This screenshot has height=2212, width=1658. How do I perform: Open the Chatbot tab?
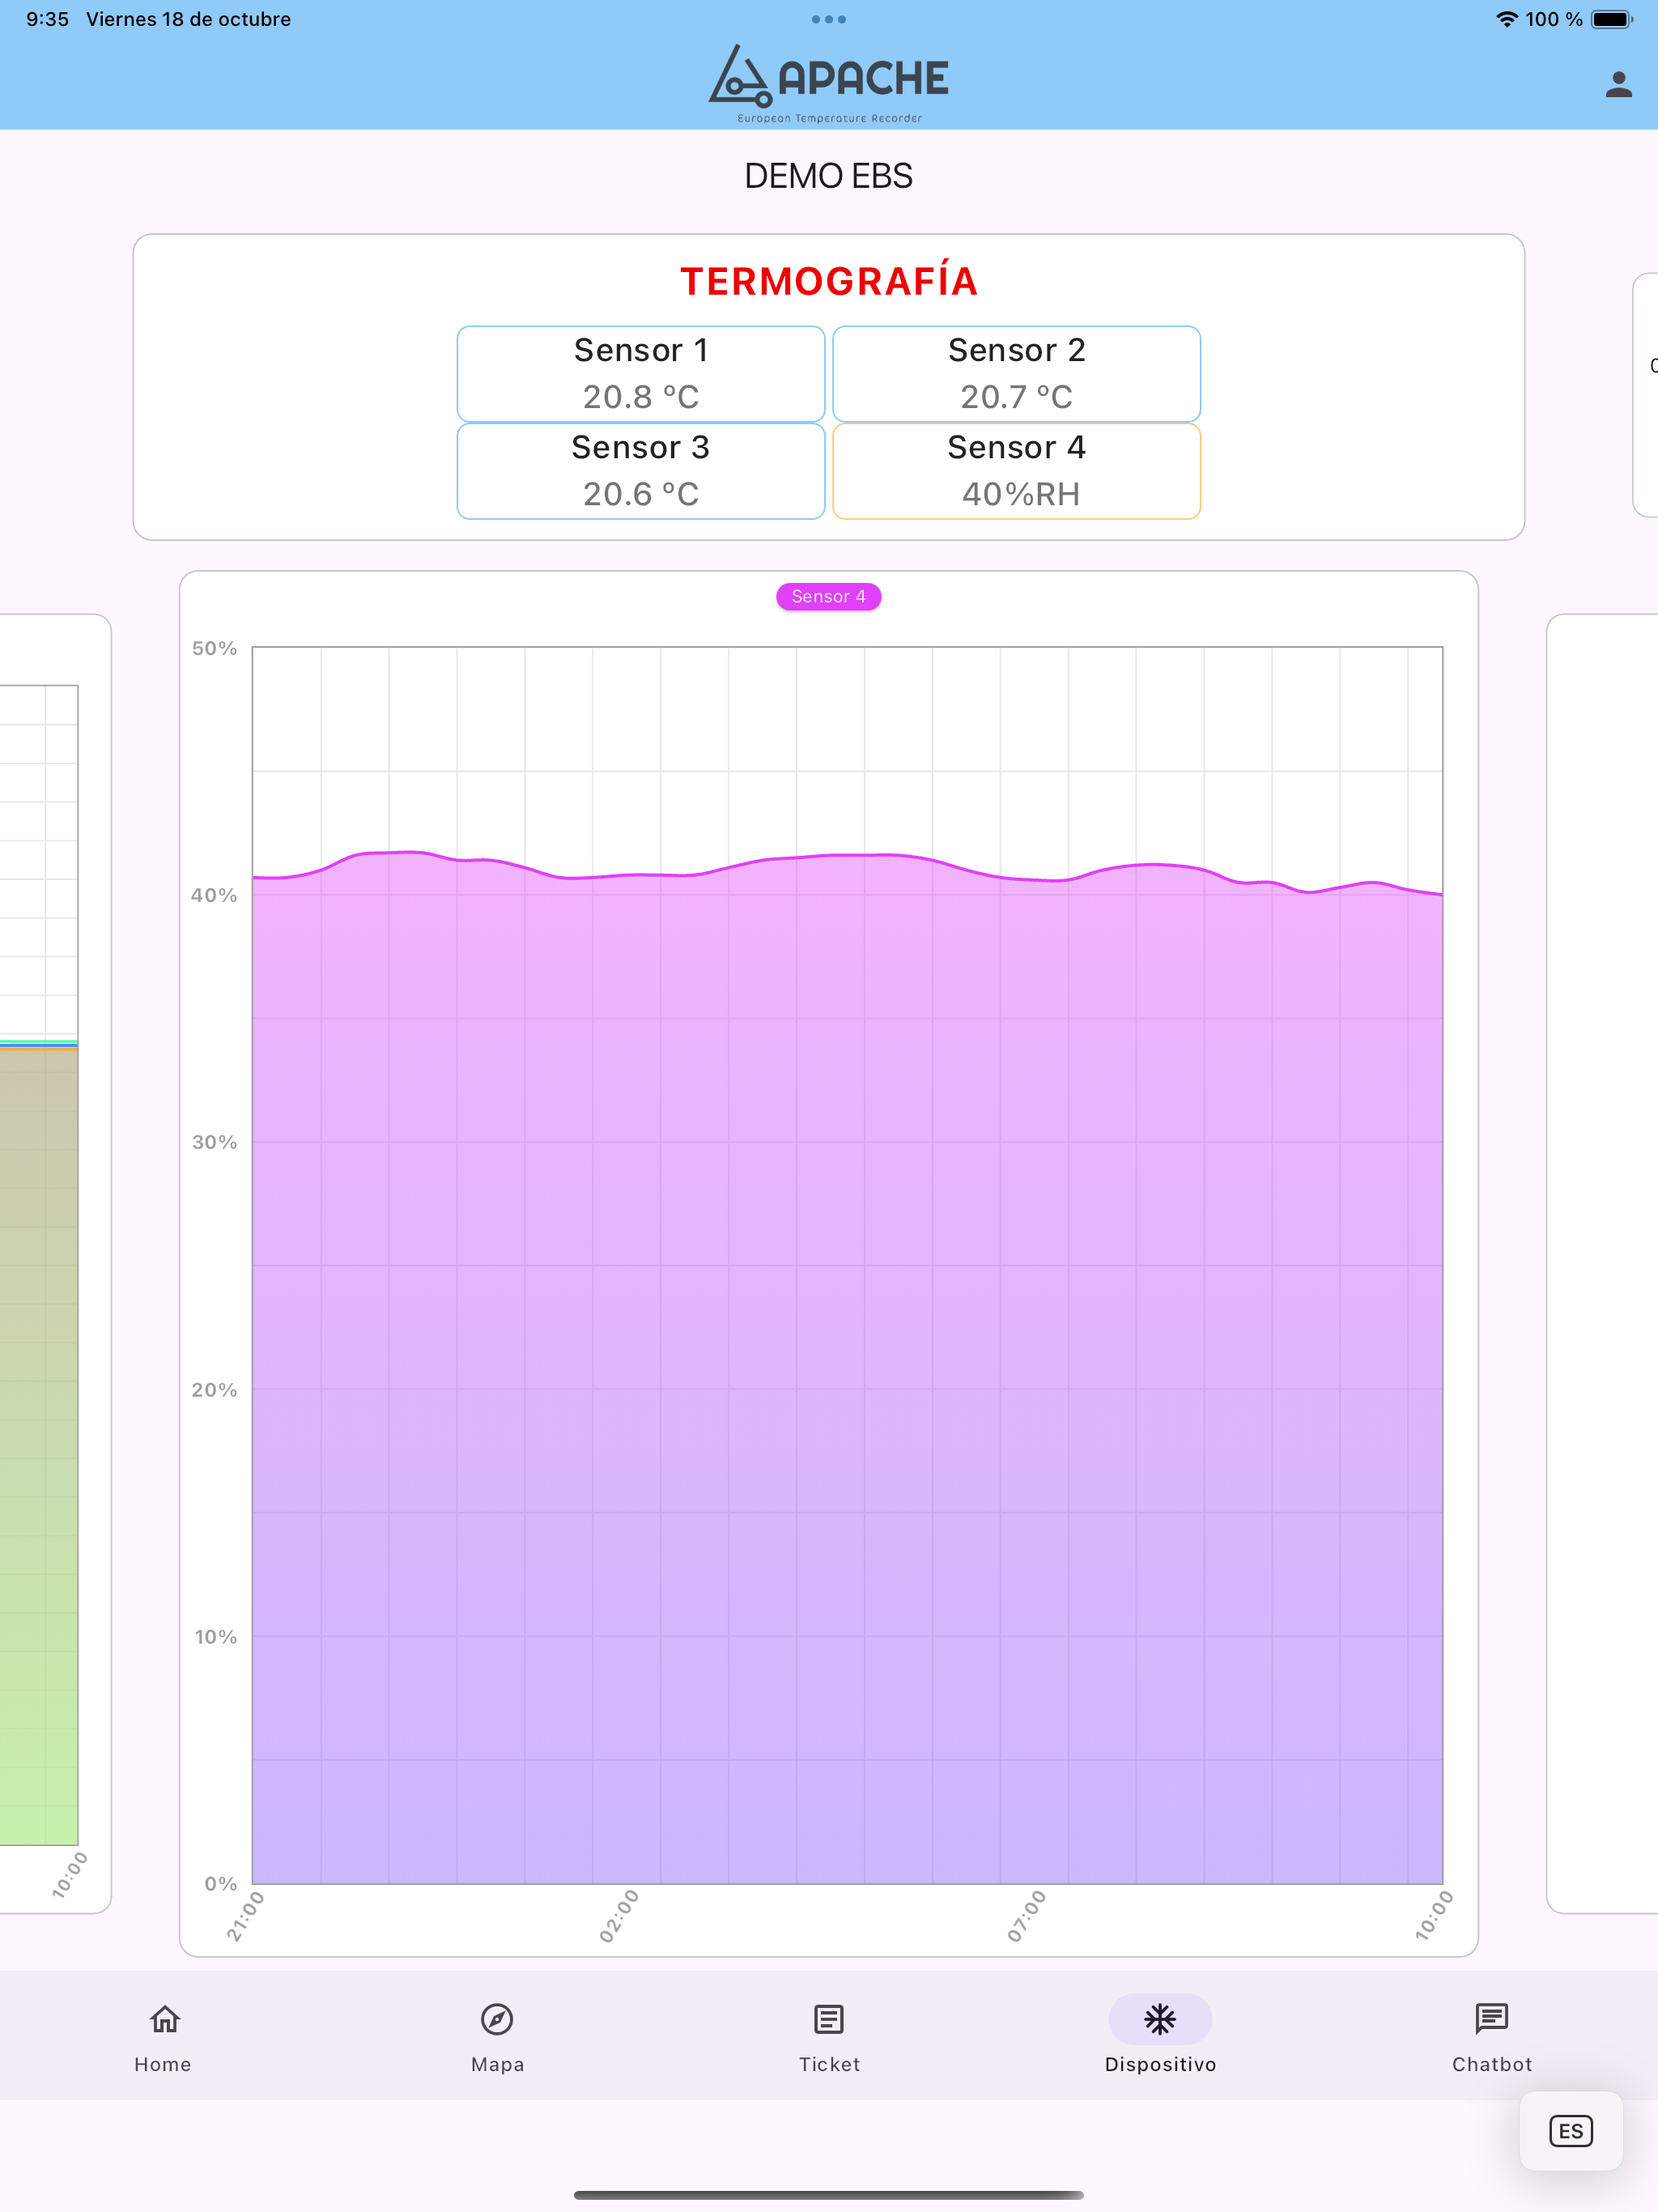click(1491, 2038)
